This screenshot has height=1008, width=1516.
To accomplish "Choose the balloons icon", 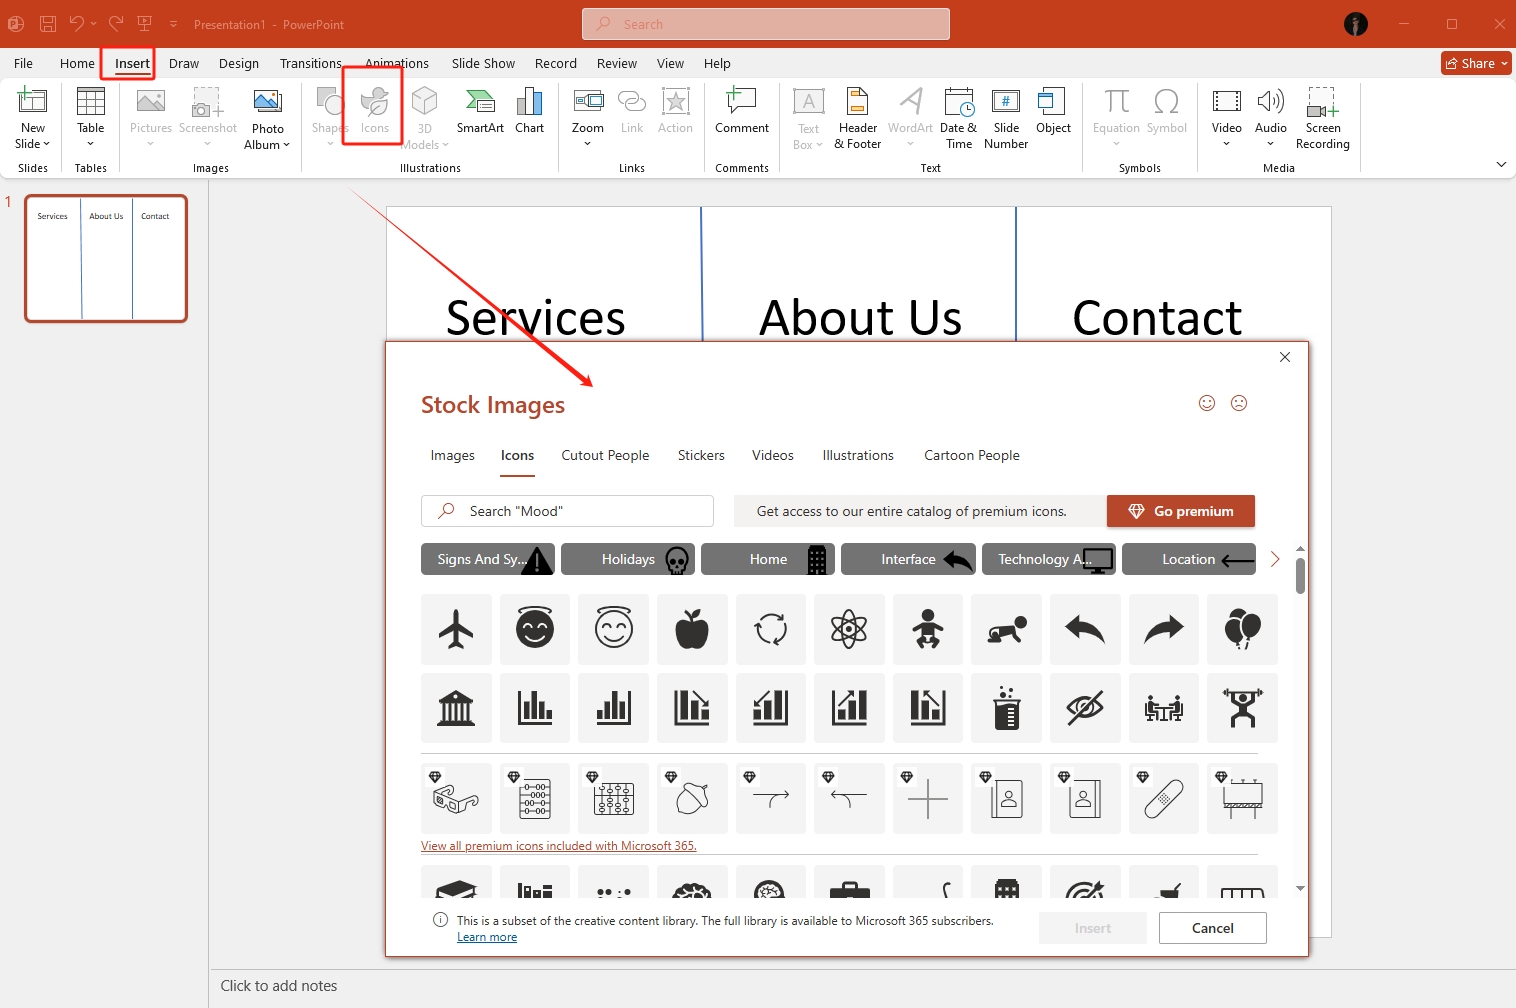I will point(1242,629).
